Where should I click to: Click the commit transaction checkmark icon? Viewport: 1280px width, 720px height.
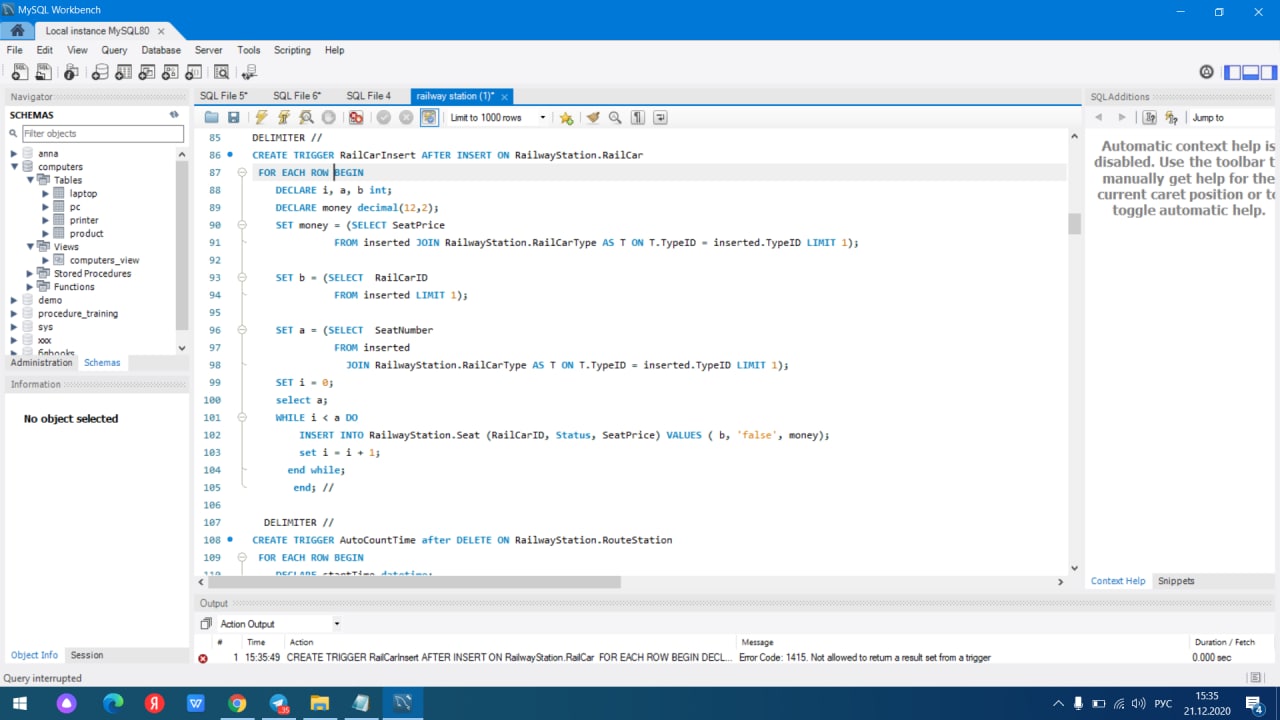(384, 118)
